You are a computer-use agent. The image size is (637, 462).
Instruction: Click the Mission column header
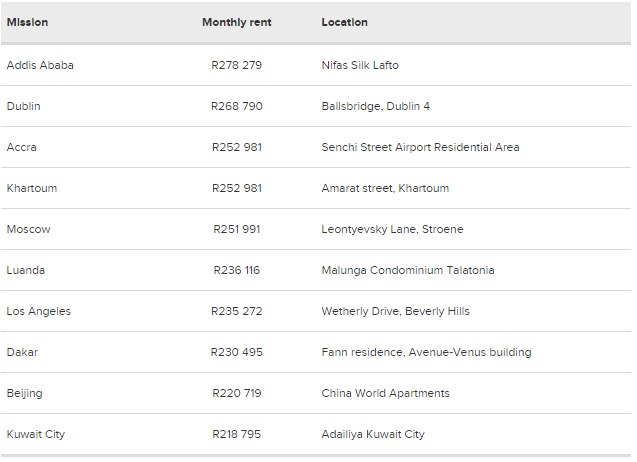click(27, 22)
